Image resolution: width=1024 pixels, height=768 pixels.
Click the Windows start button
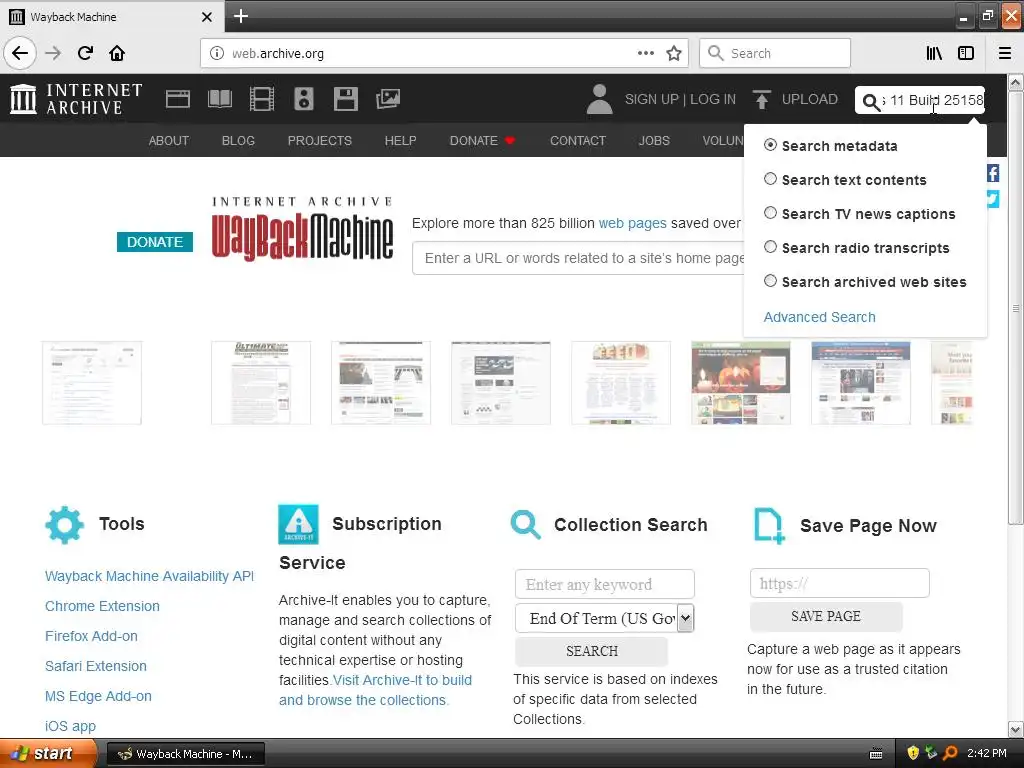point(46,753)
